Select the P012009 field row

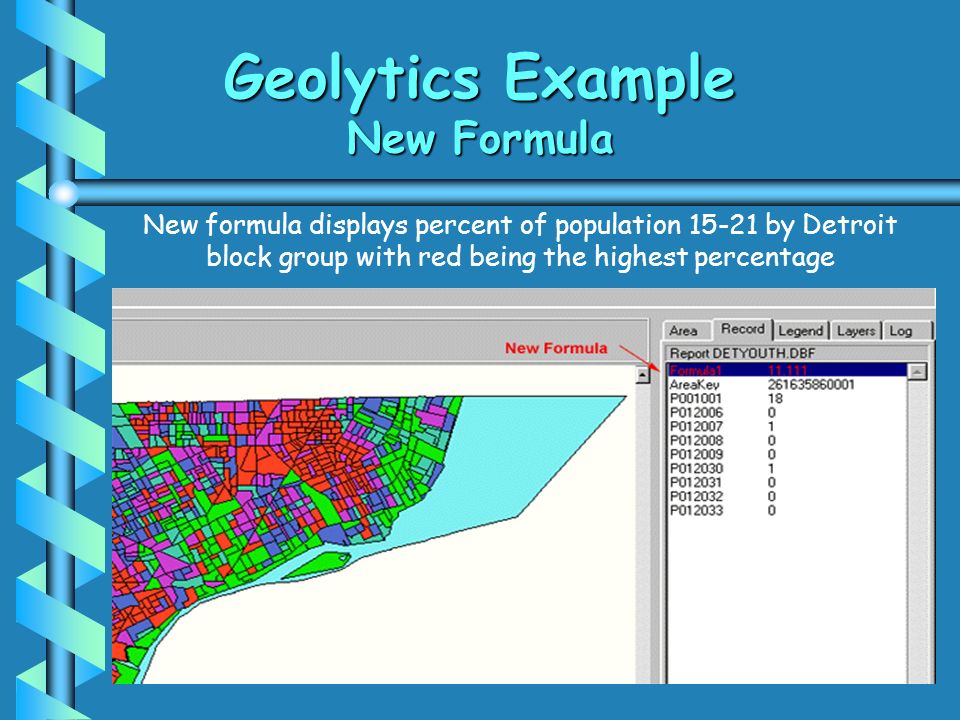click(x=787, y=455)
